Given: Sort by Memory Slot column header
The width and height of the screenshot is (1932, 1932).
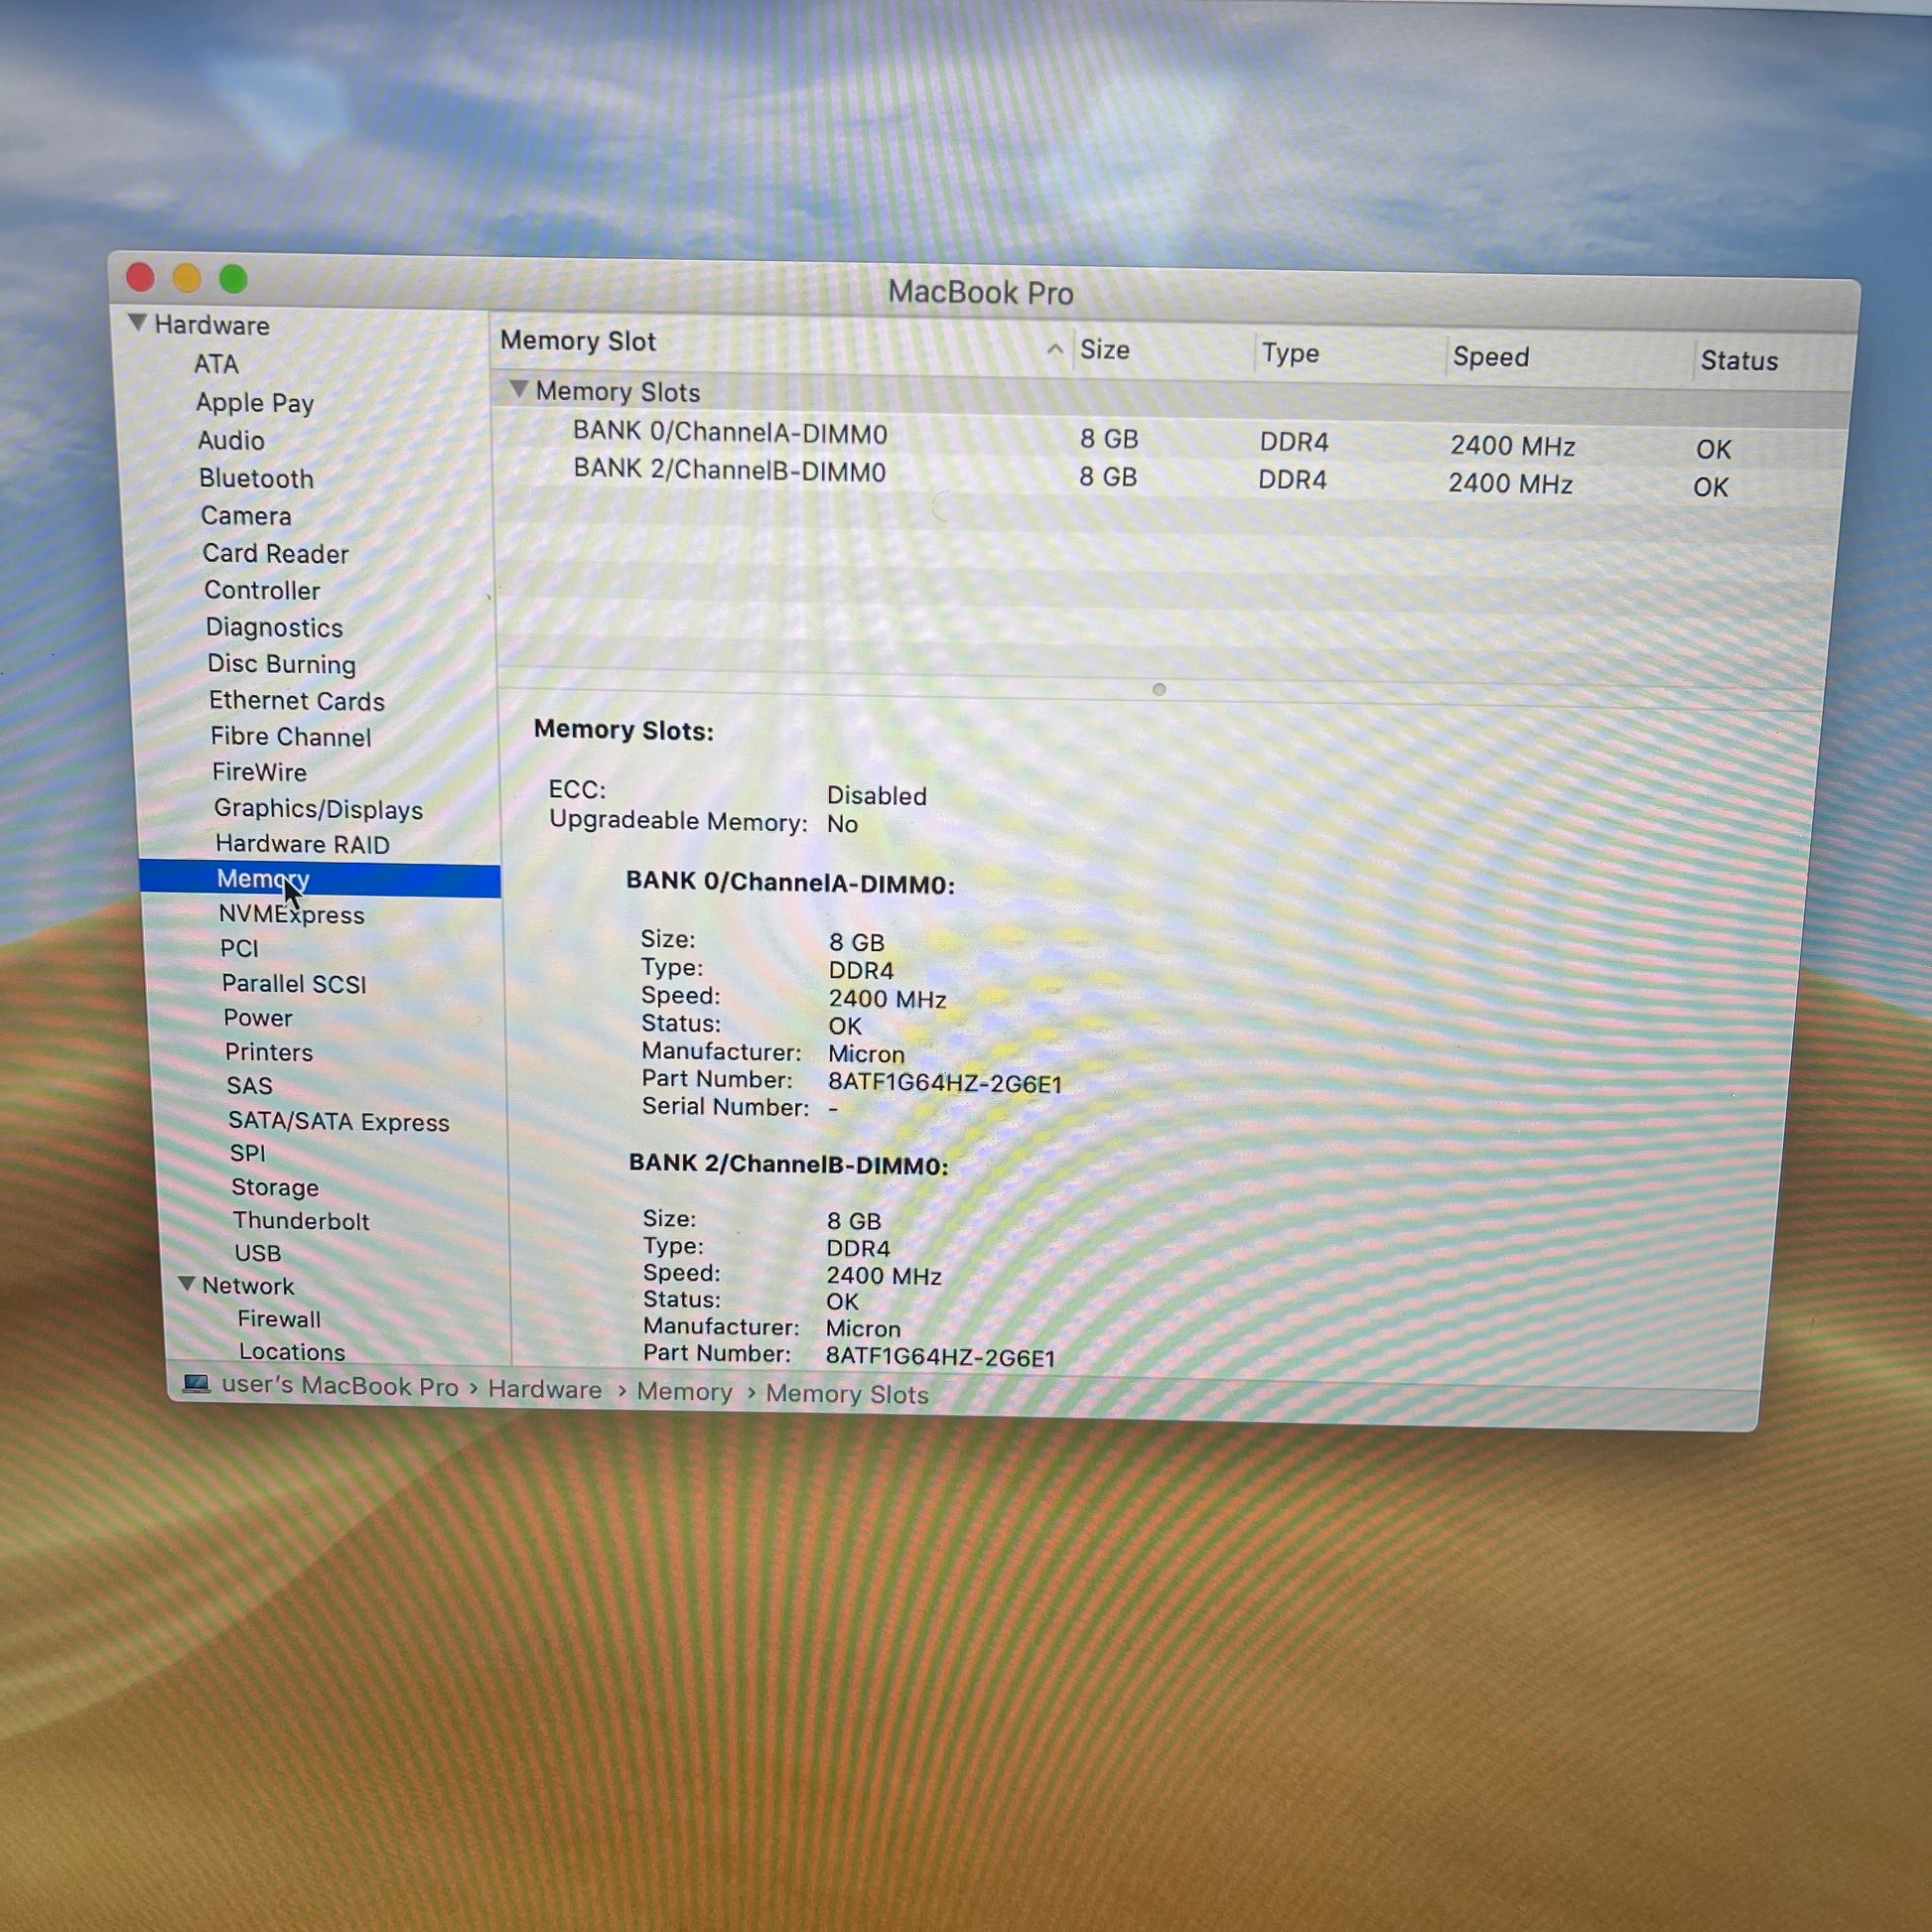Looking at the screenshot, I should click(578, 341).
